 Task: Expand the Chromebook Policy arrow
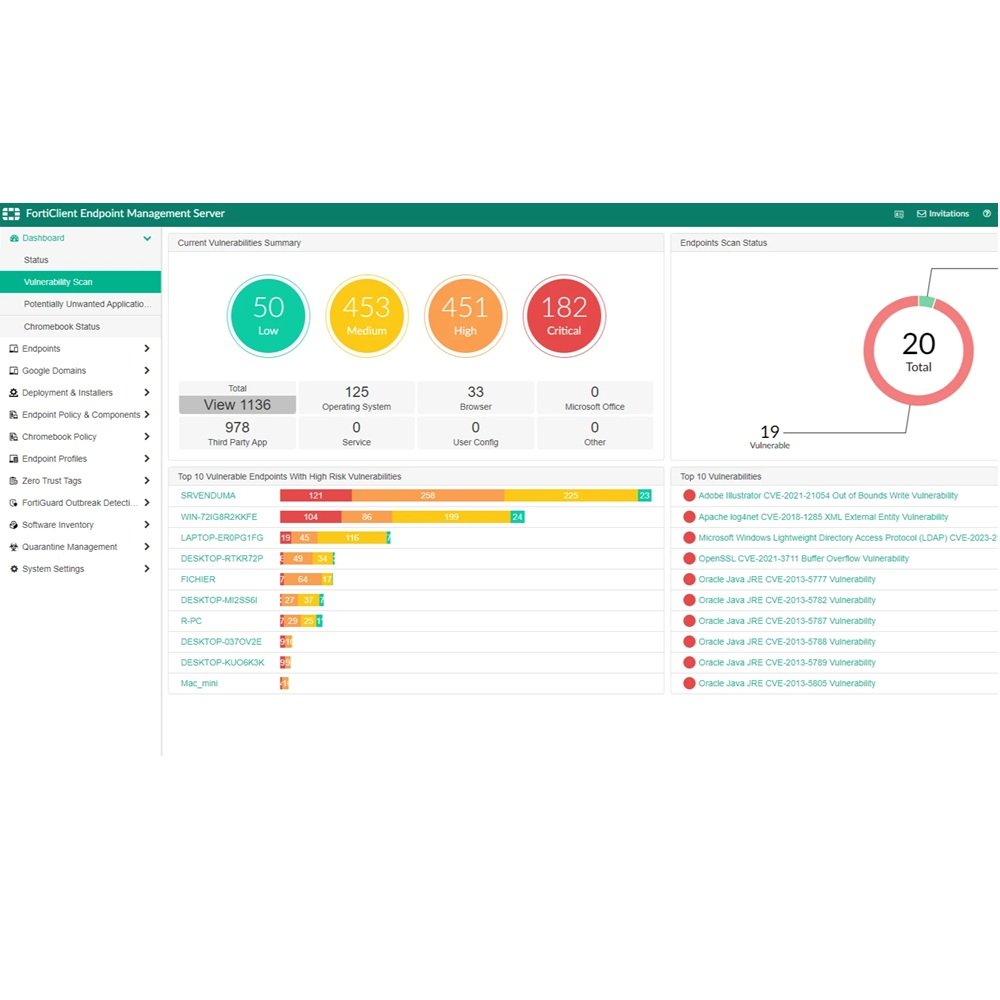pyautogui.click(x=147, y=437)
